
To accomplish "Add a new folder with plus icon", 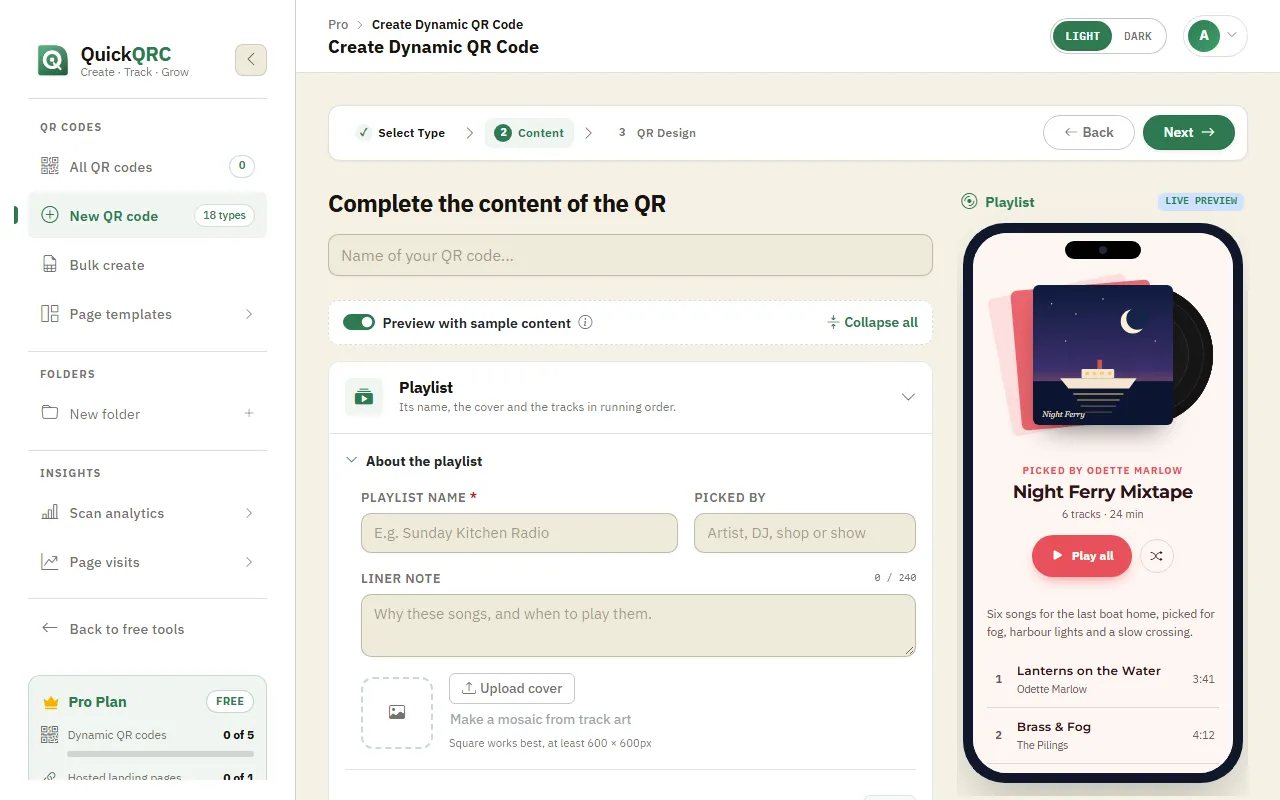I will click(249, 413).
